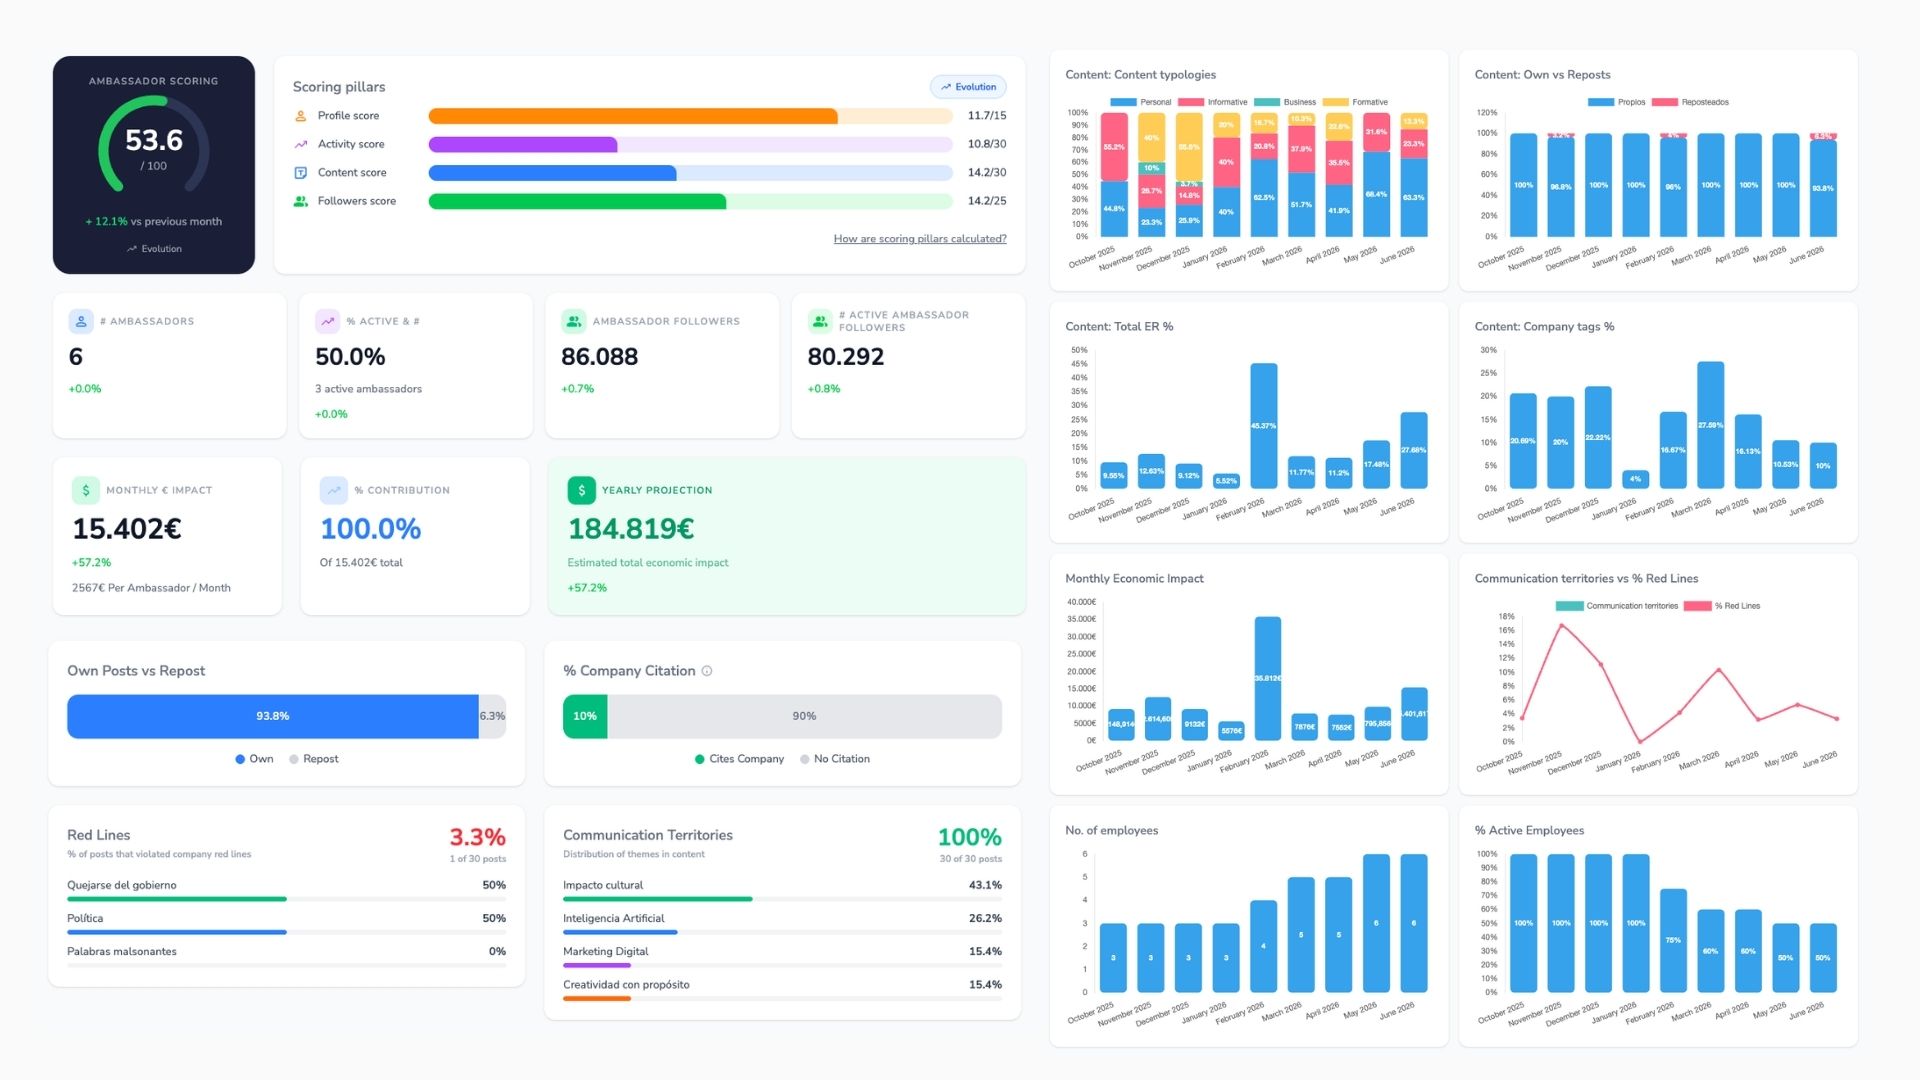Click the Active Ambassador Followers card icon
Image resolution: width=1920 pixels, height=1080 pixels.
[820, 321]
